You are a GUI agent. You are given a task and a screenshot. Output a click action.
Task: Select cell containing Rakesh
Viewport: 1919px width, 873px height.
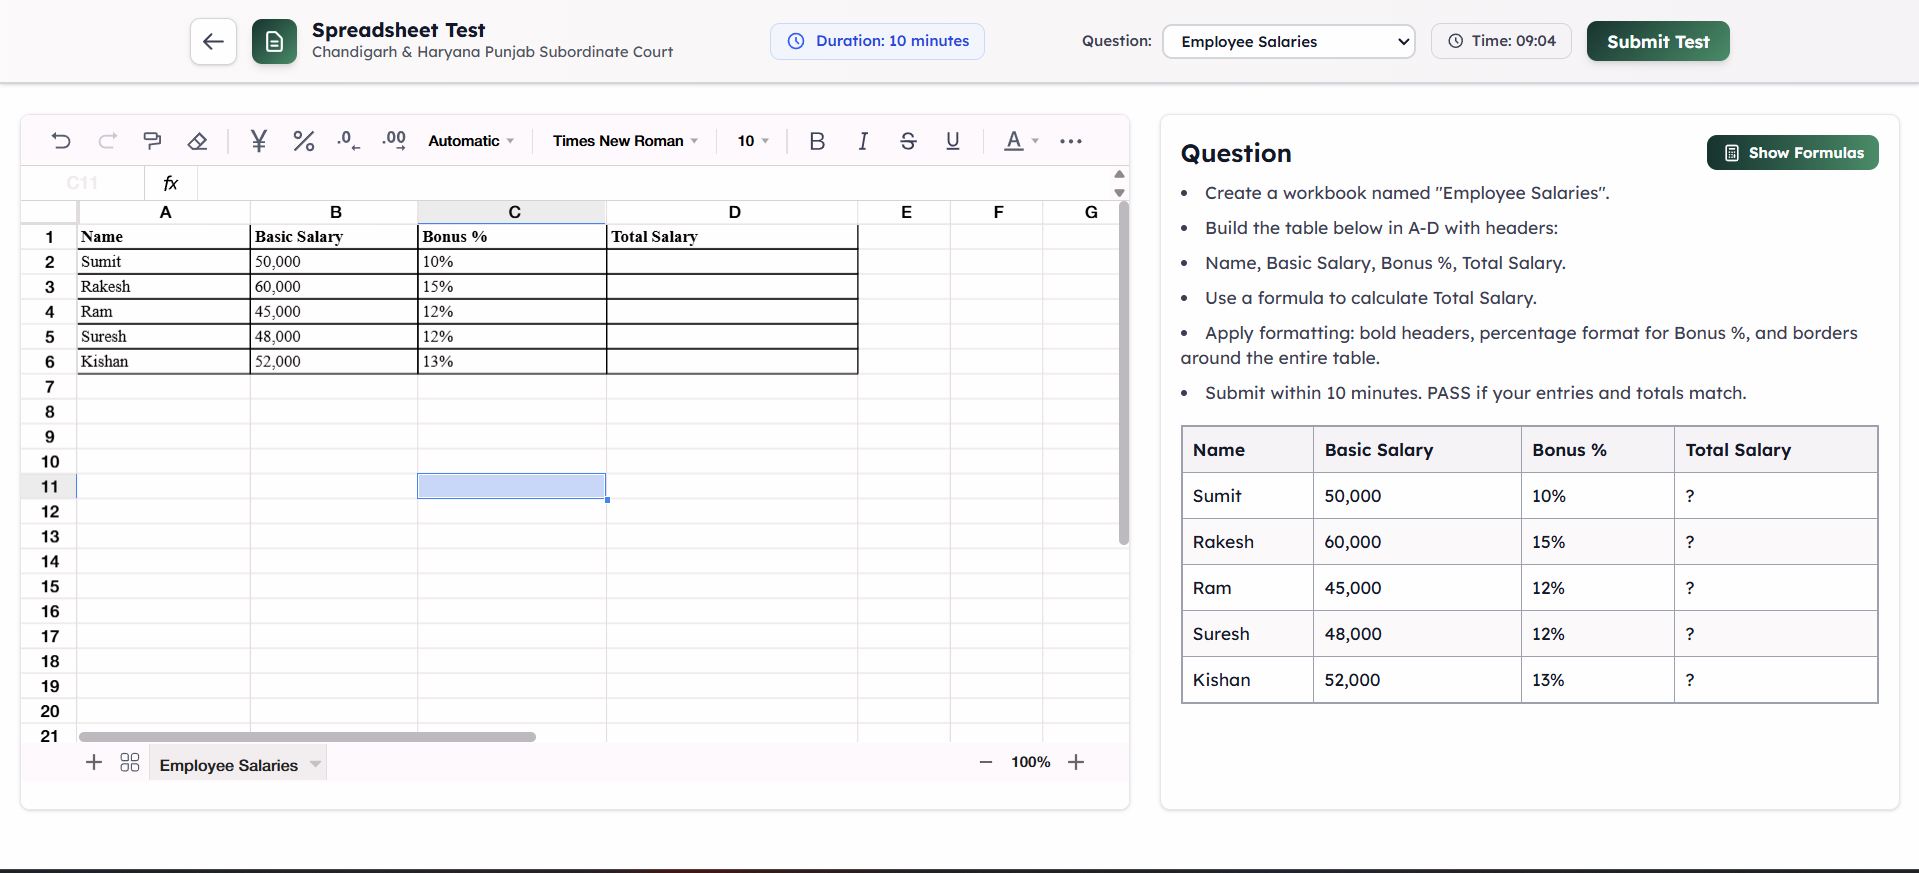pos(164,287)
